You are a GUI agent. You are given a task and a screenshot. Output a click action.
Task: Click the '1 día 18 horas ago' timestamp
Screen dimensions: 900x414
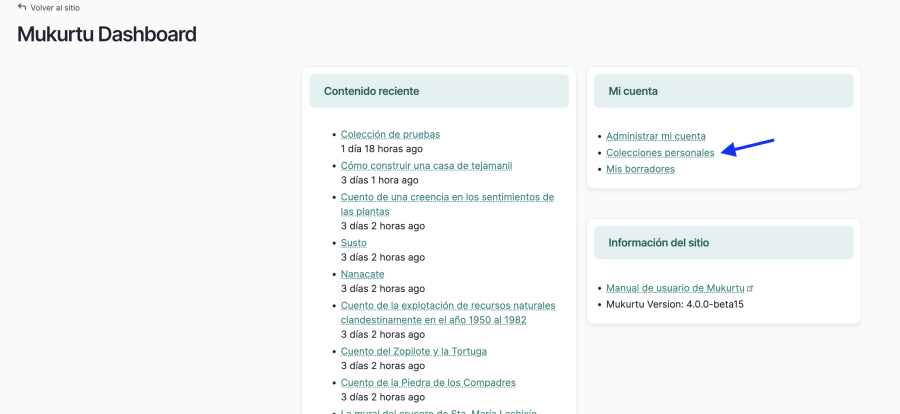pos(382,149)
